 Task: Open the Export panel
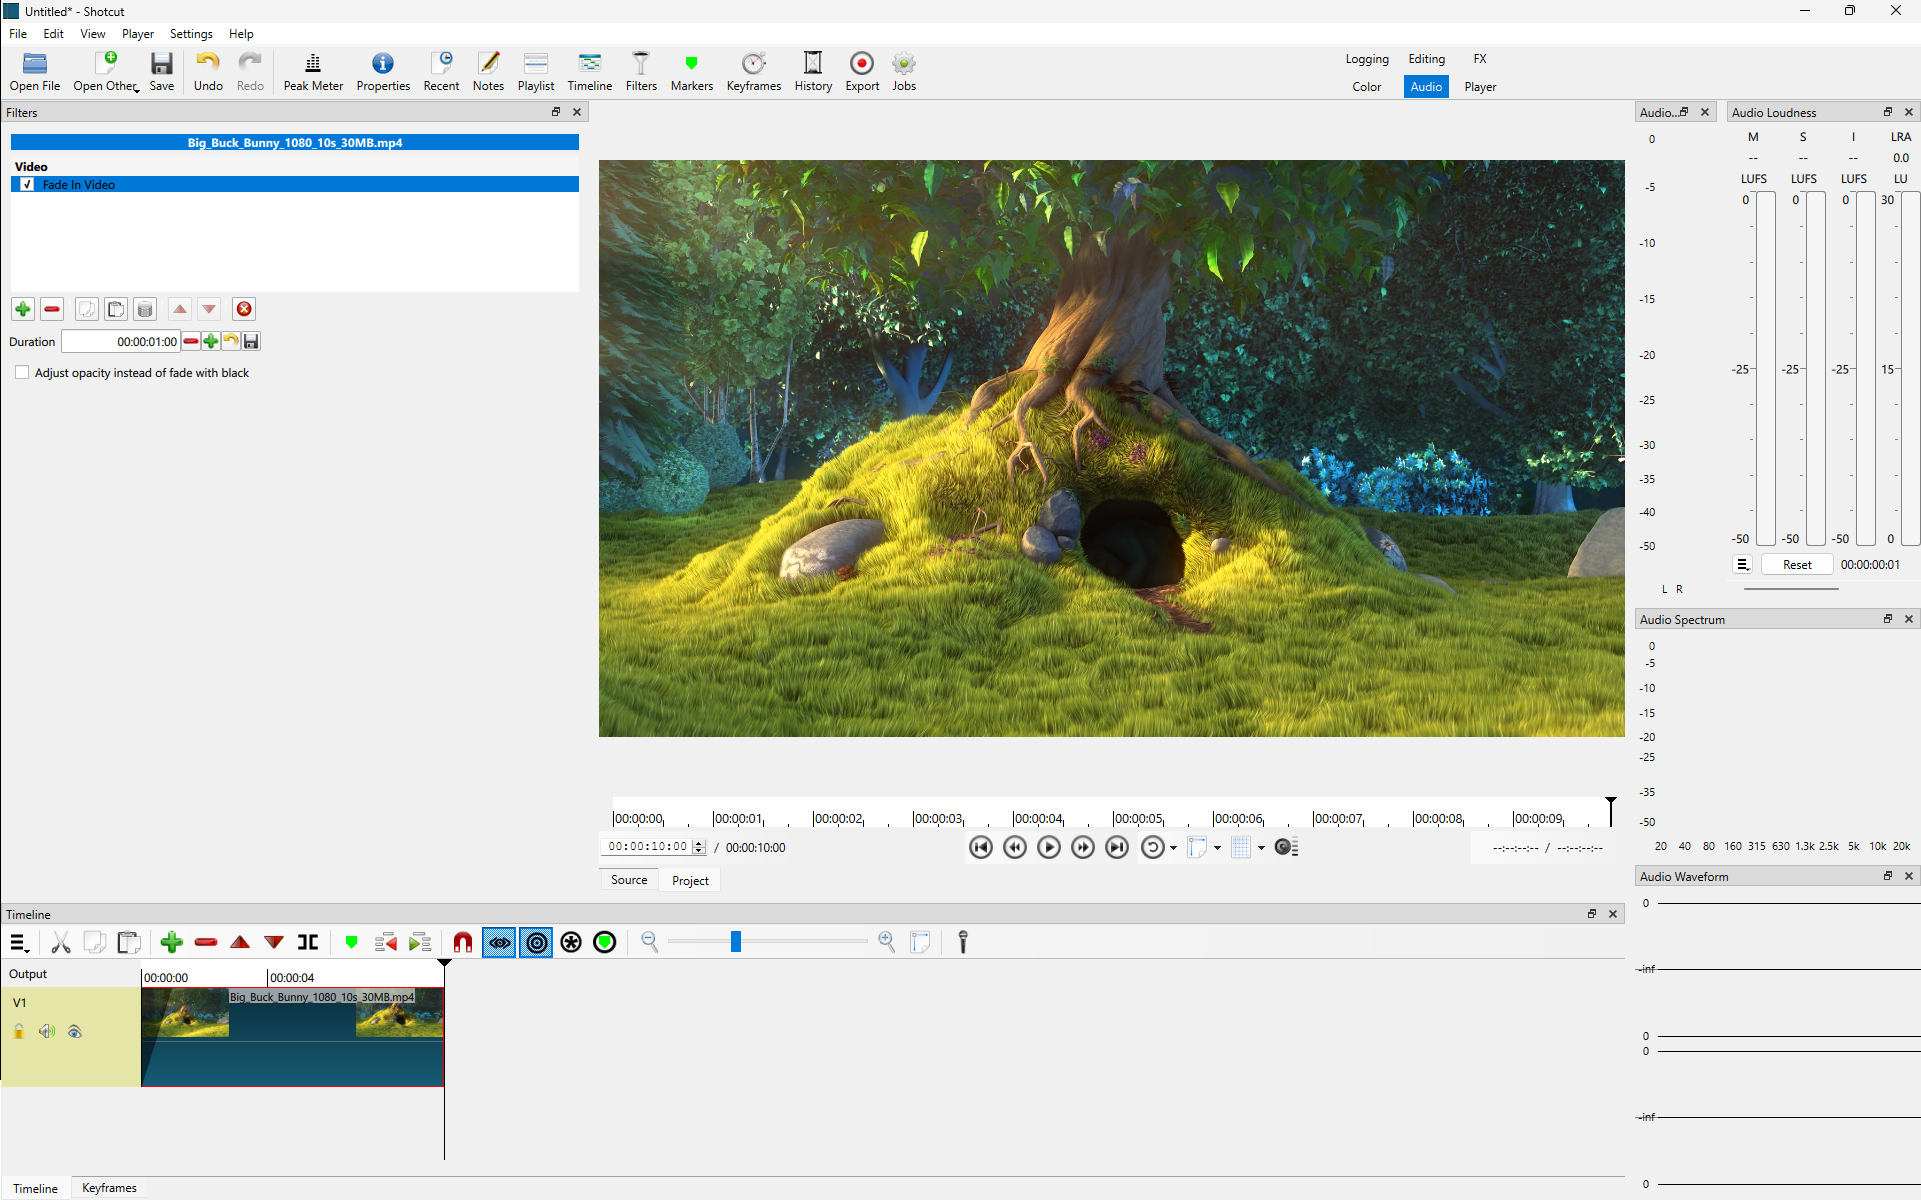[x=861, y=72]
